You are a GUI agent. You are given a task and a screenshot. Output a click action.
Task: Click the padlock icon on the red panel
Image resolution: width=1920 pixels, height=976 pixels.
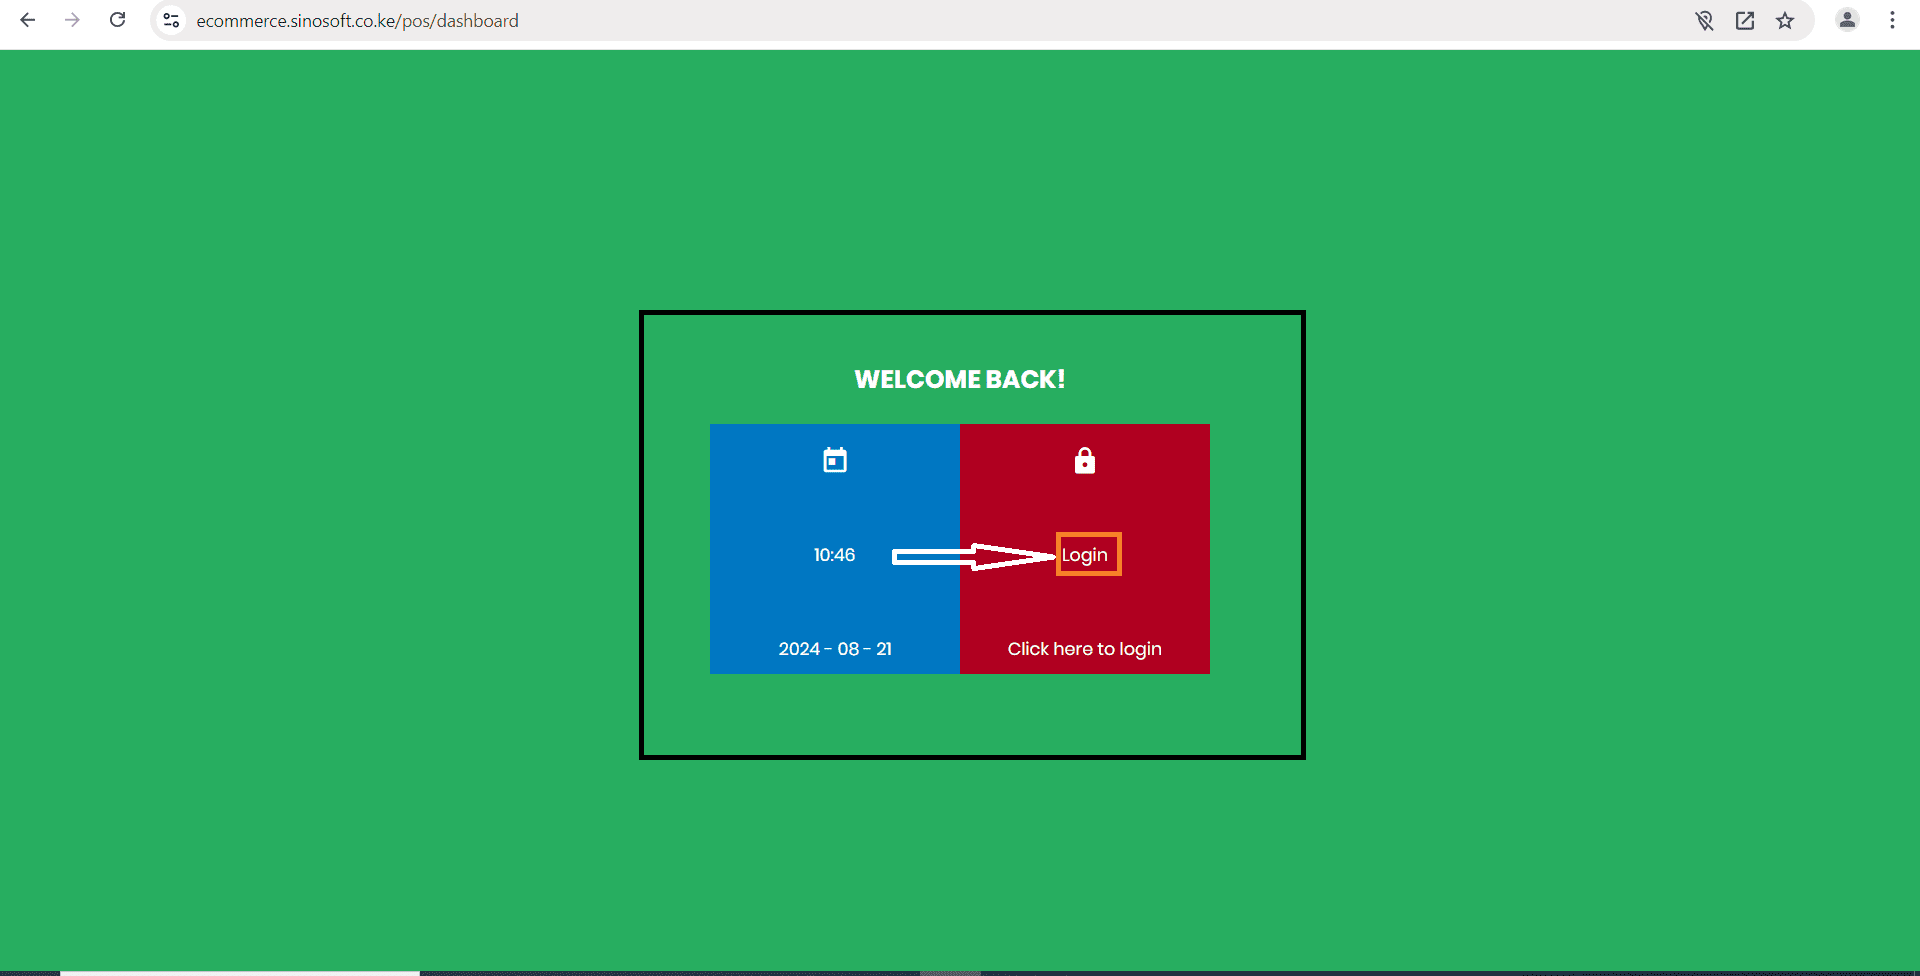click(1085, 460)
